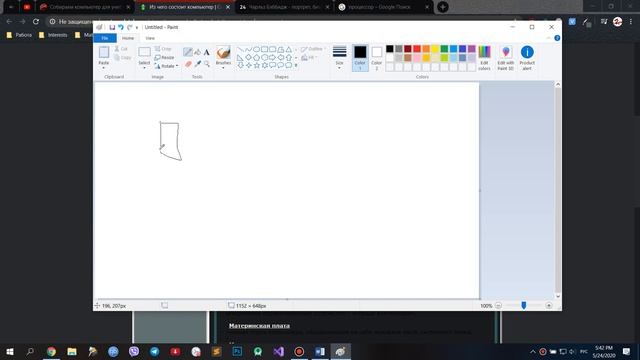
Task: Open Customize Quick Access Toolbar arrow
Action: (137, 27)
